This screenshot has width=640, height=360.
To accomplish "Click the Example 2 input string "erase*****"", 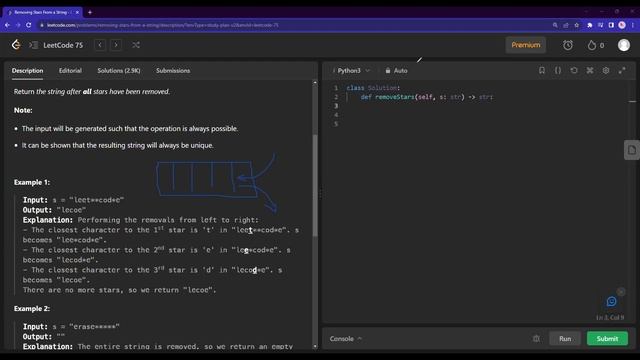I will click(94, 327).
